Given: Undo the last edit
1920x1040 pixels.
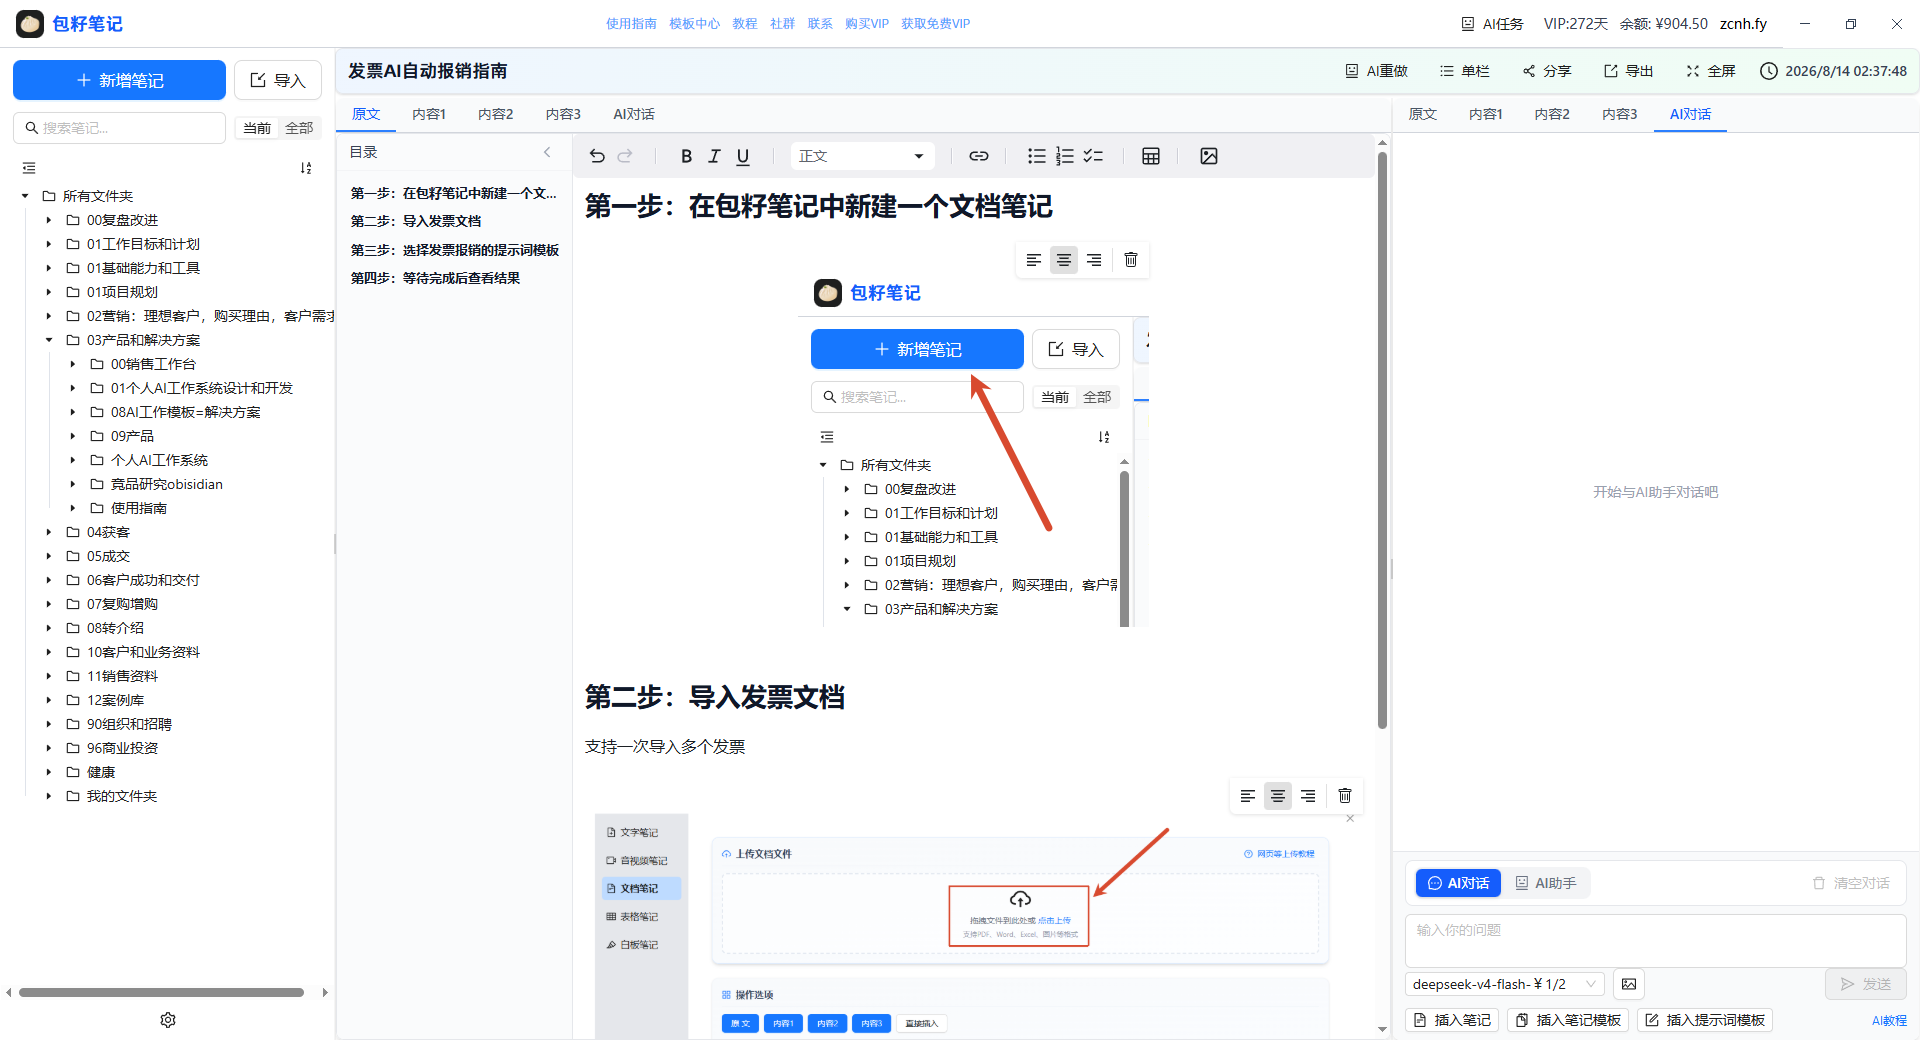Looking at the screenshot, I should point(597,156).
